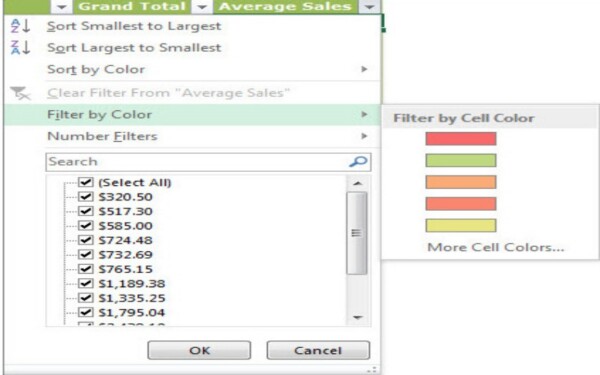Filter by the yellow cell color
The width and height of the screenshot is (600, 375).
[x=461, y=226]
